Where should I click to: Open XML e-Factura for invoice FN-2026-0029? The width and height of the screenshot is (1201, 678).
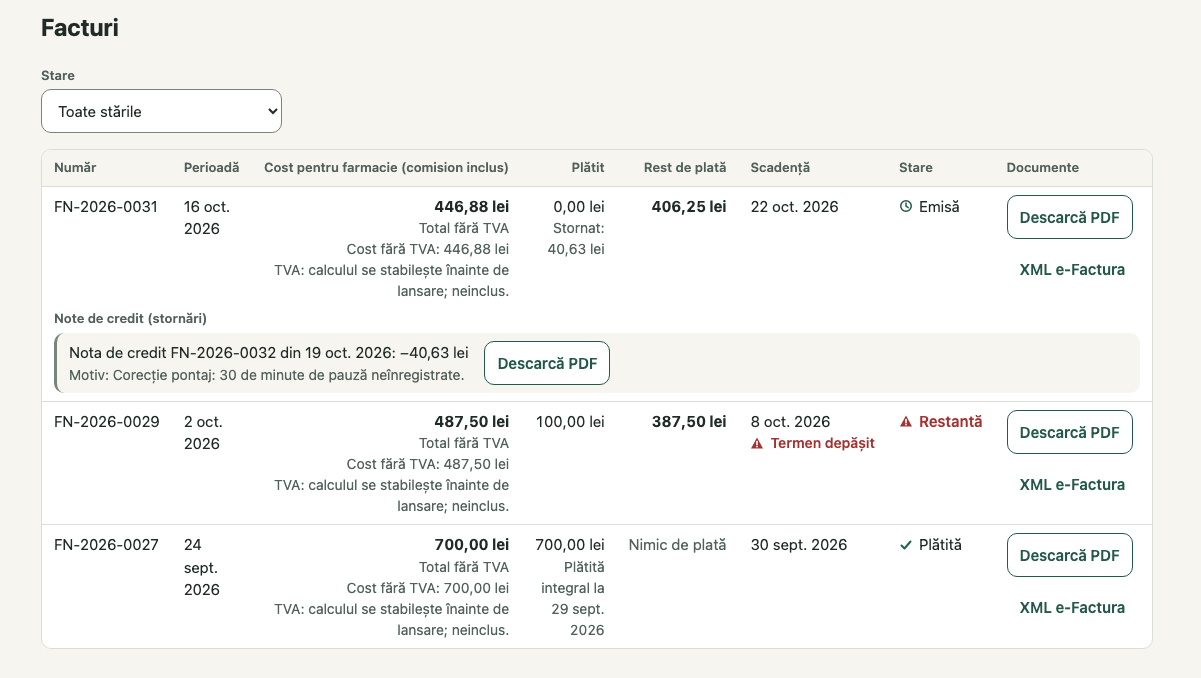1072,485
